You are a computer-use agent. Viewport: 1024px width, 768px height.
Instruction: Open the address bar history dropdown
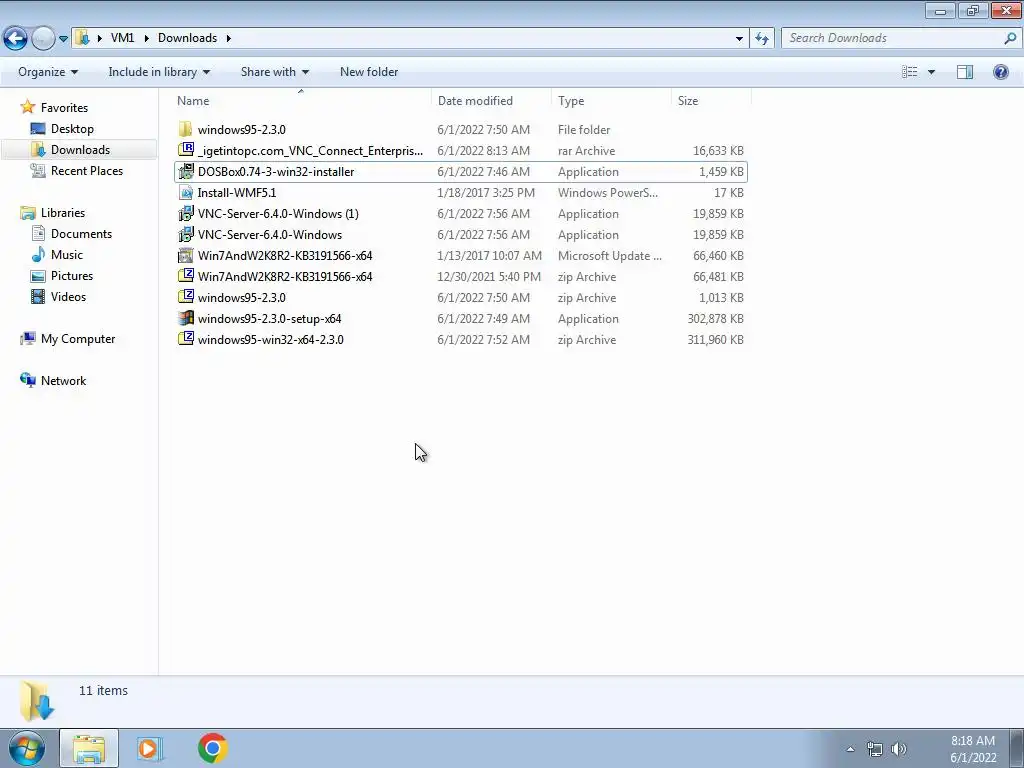coord(739,39)
